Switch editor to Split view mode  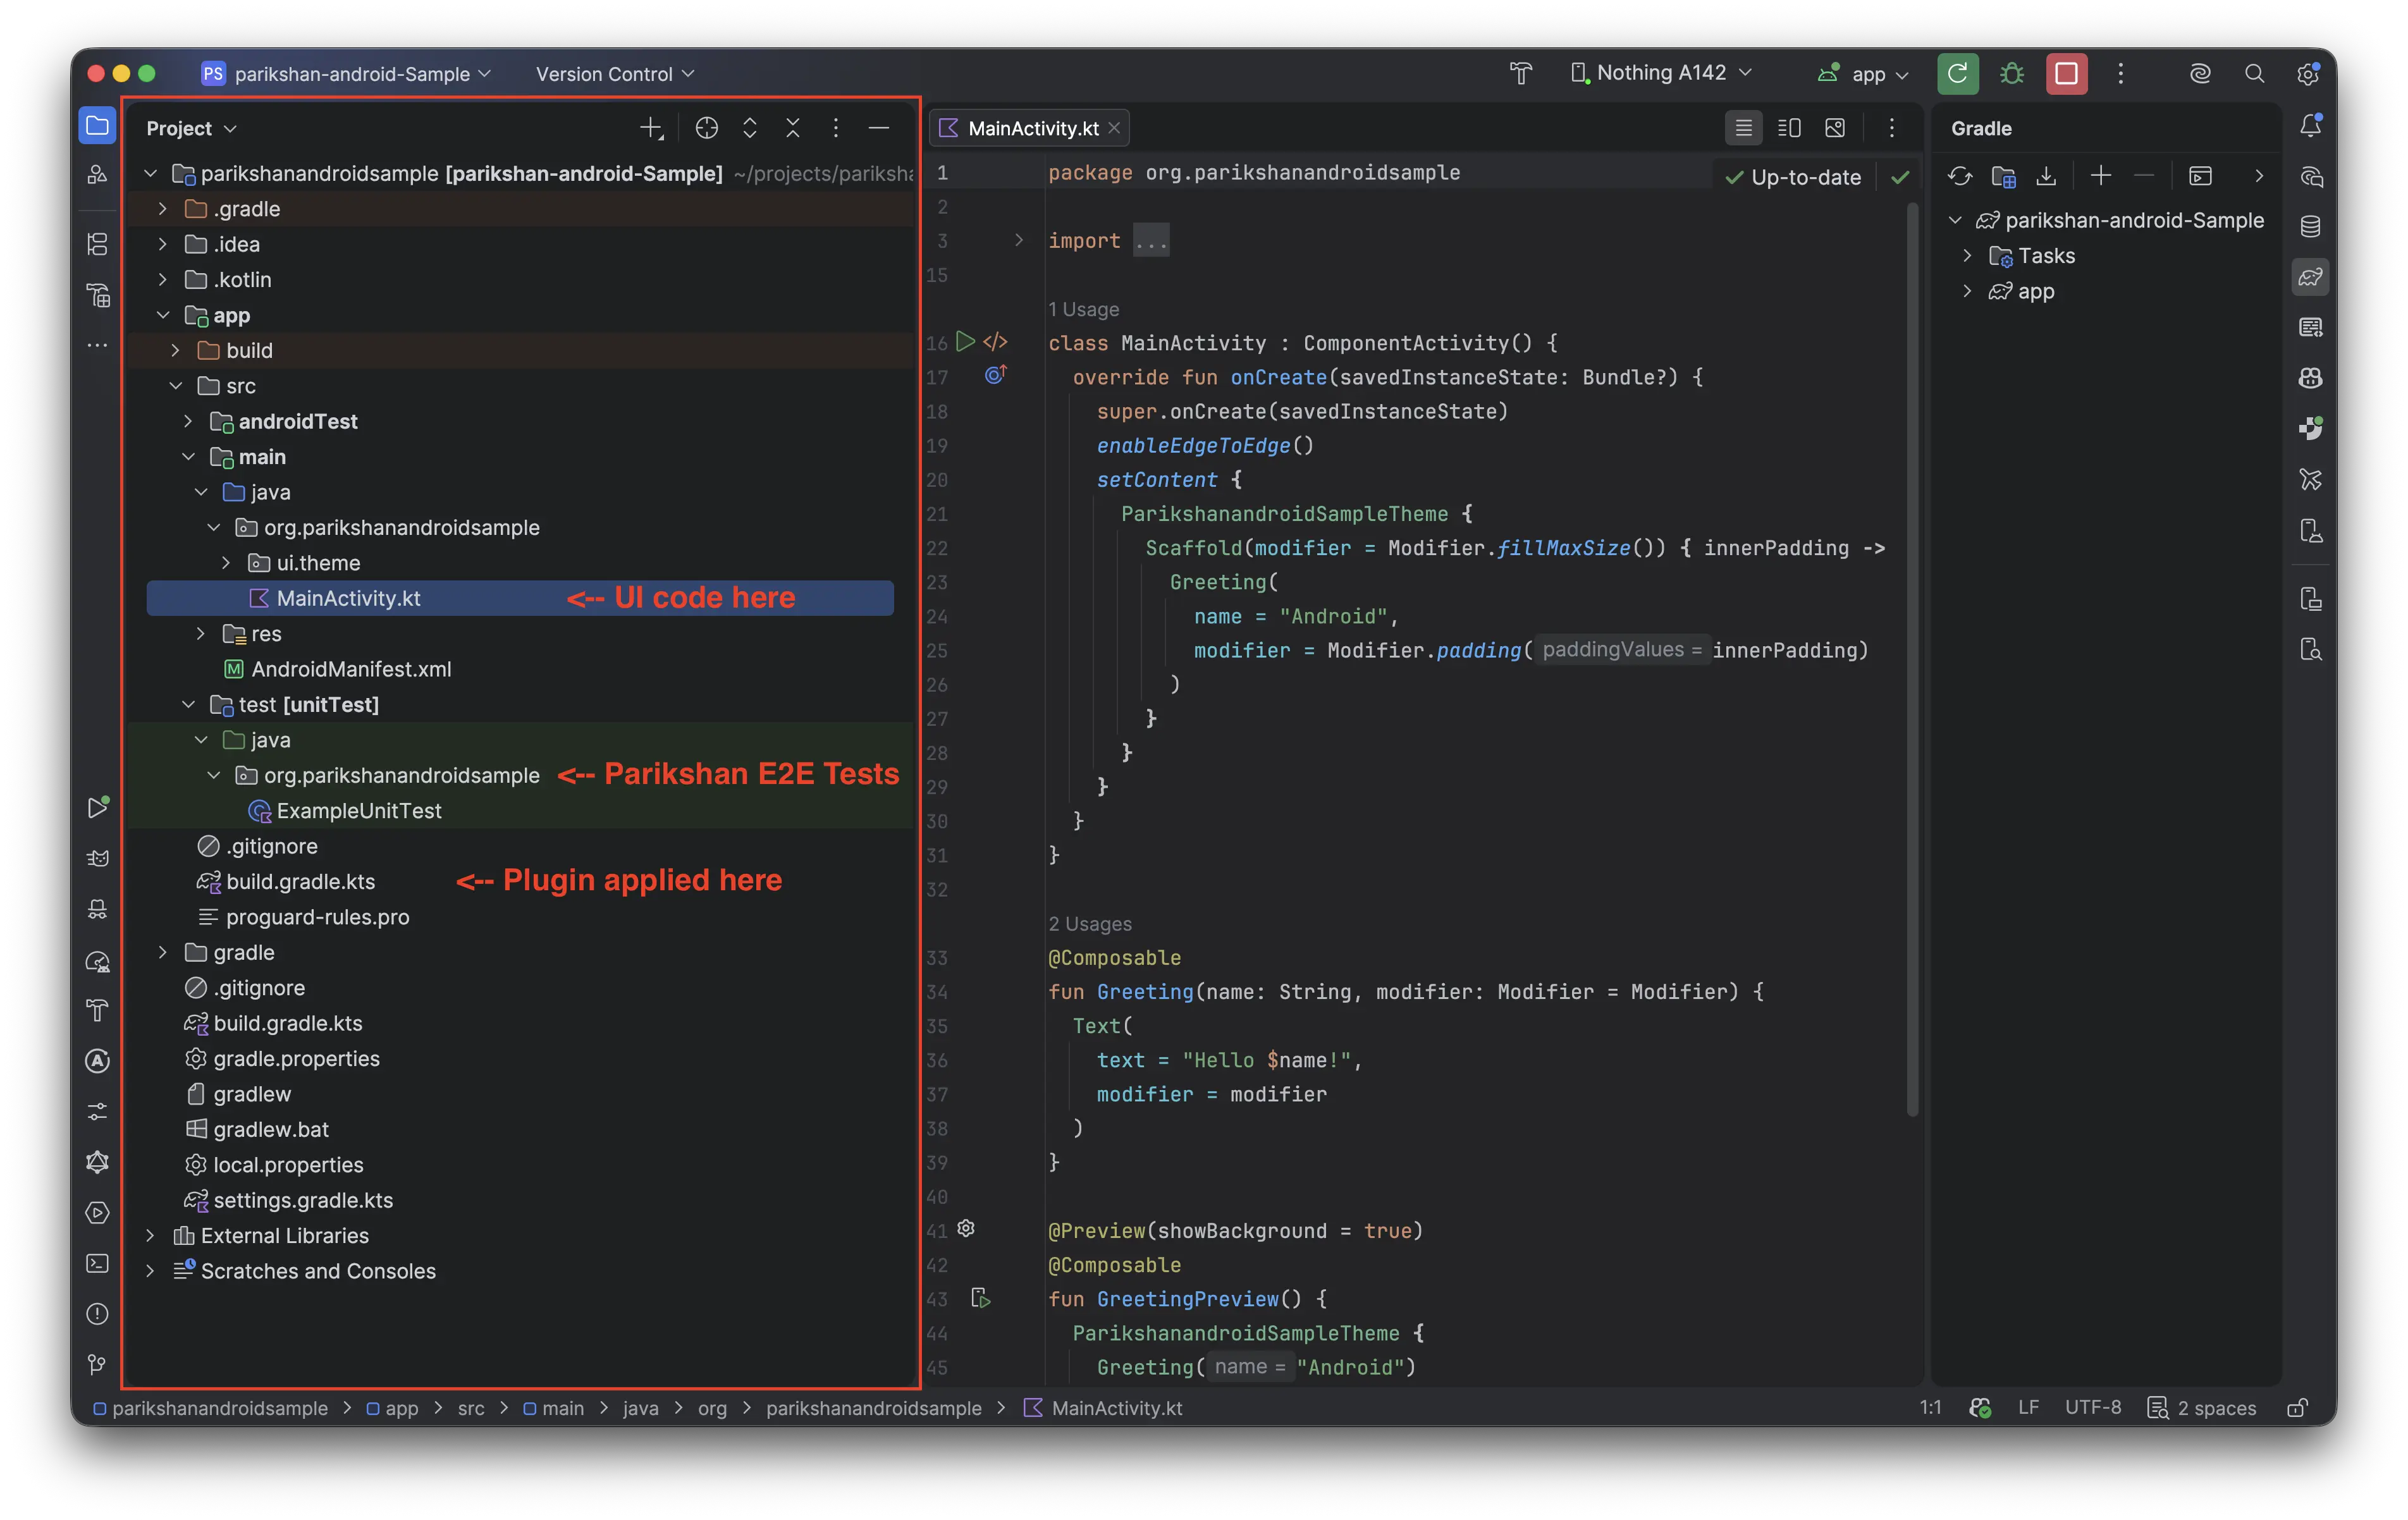point(1789,128)
